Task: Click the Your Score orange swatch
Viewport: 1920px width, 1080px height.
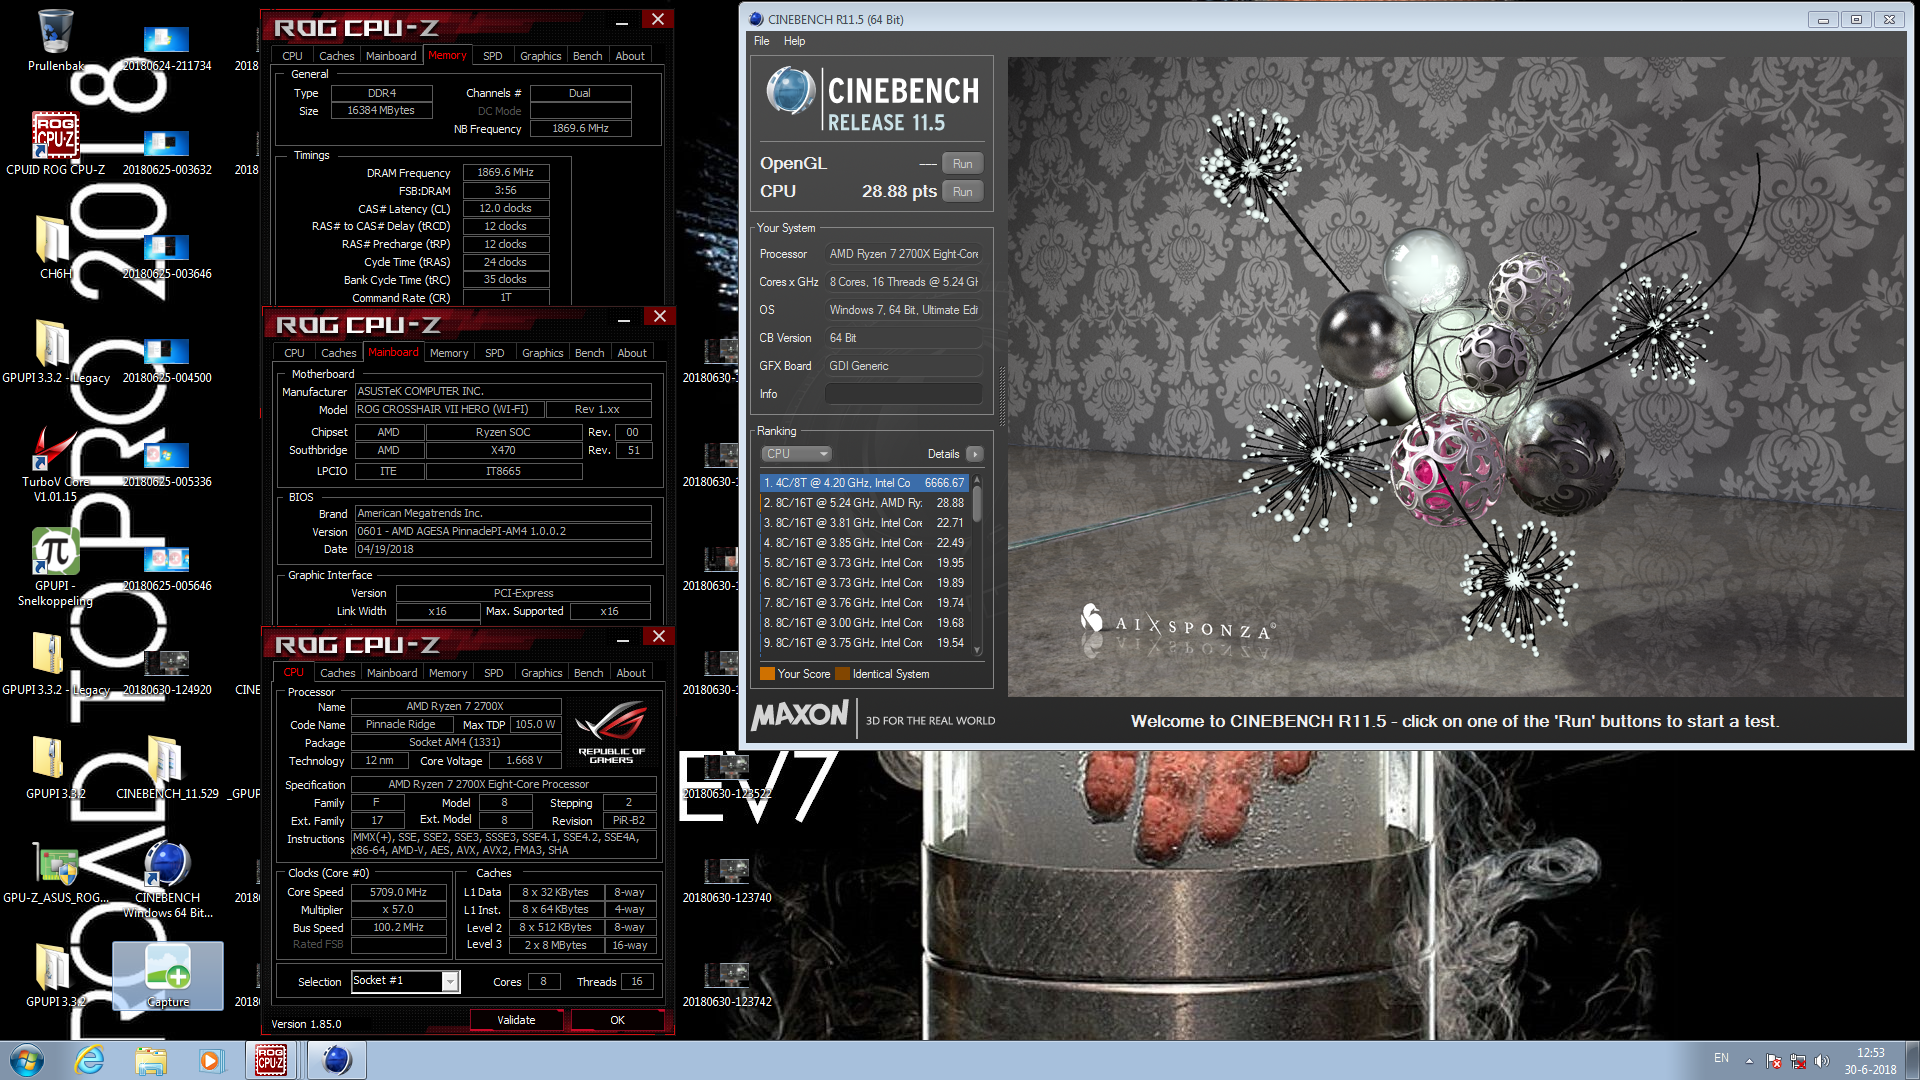Action: click(767, 674)
